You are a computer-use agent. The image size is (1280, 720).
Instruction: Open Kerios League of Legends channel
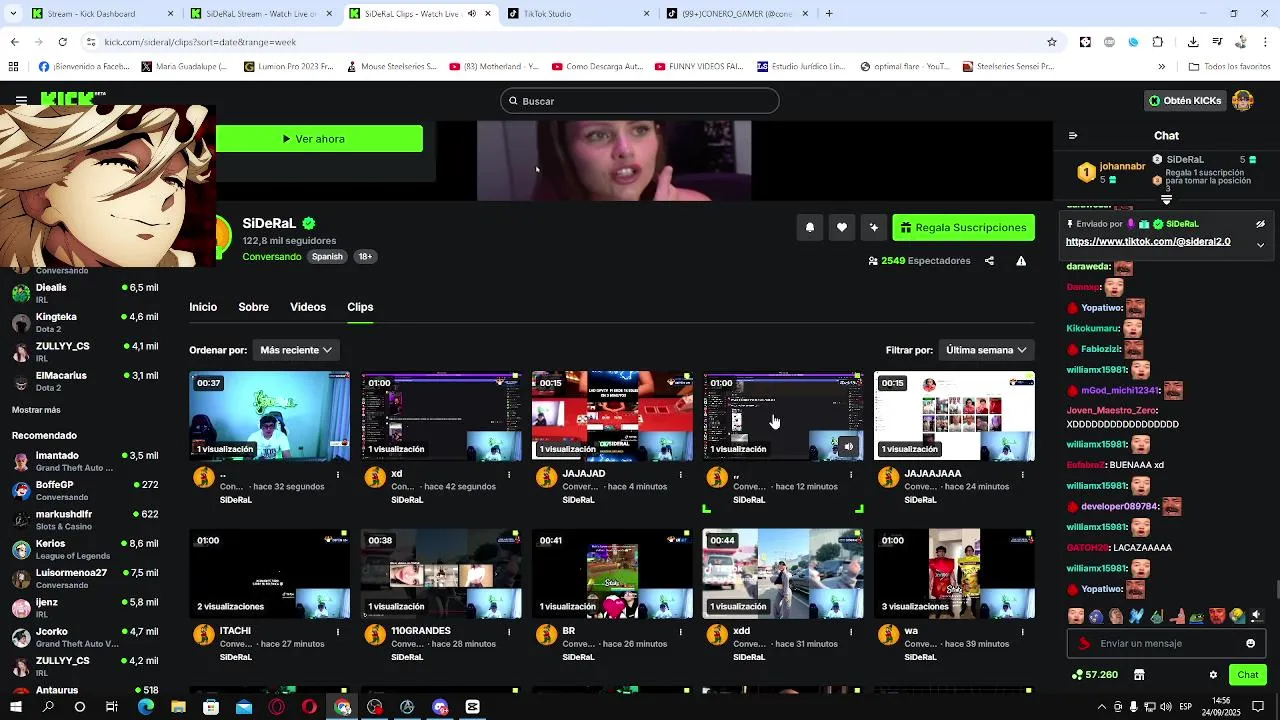click(85, 549)
